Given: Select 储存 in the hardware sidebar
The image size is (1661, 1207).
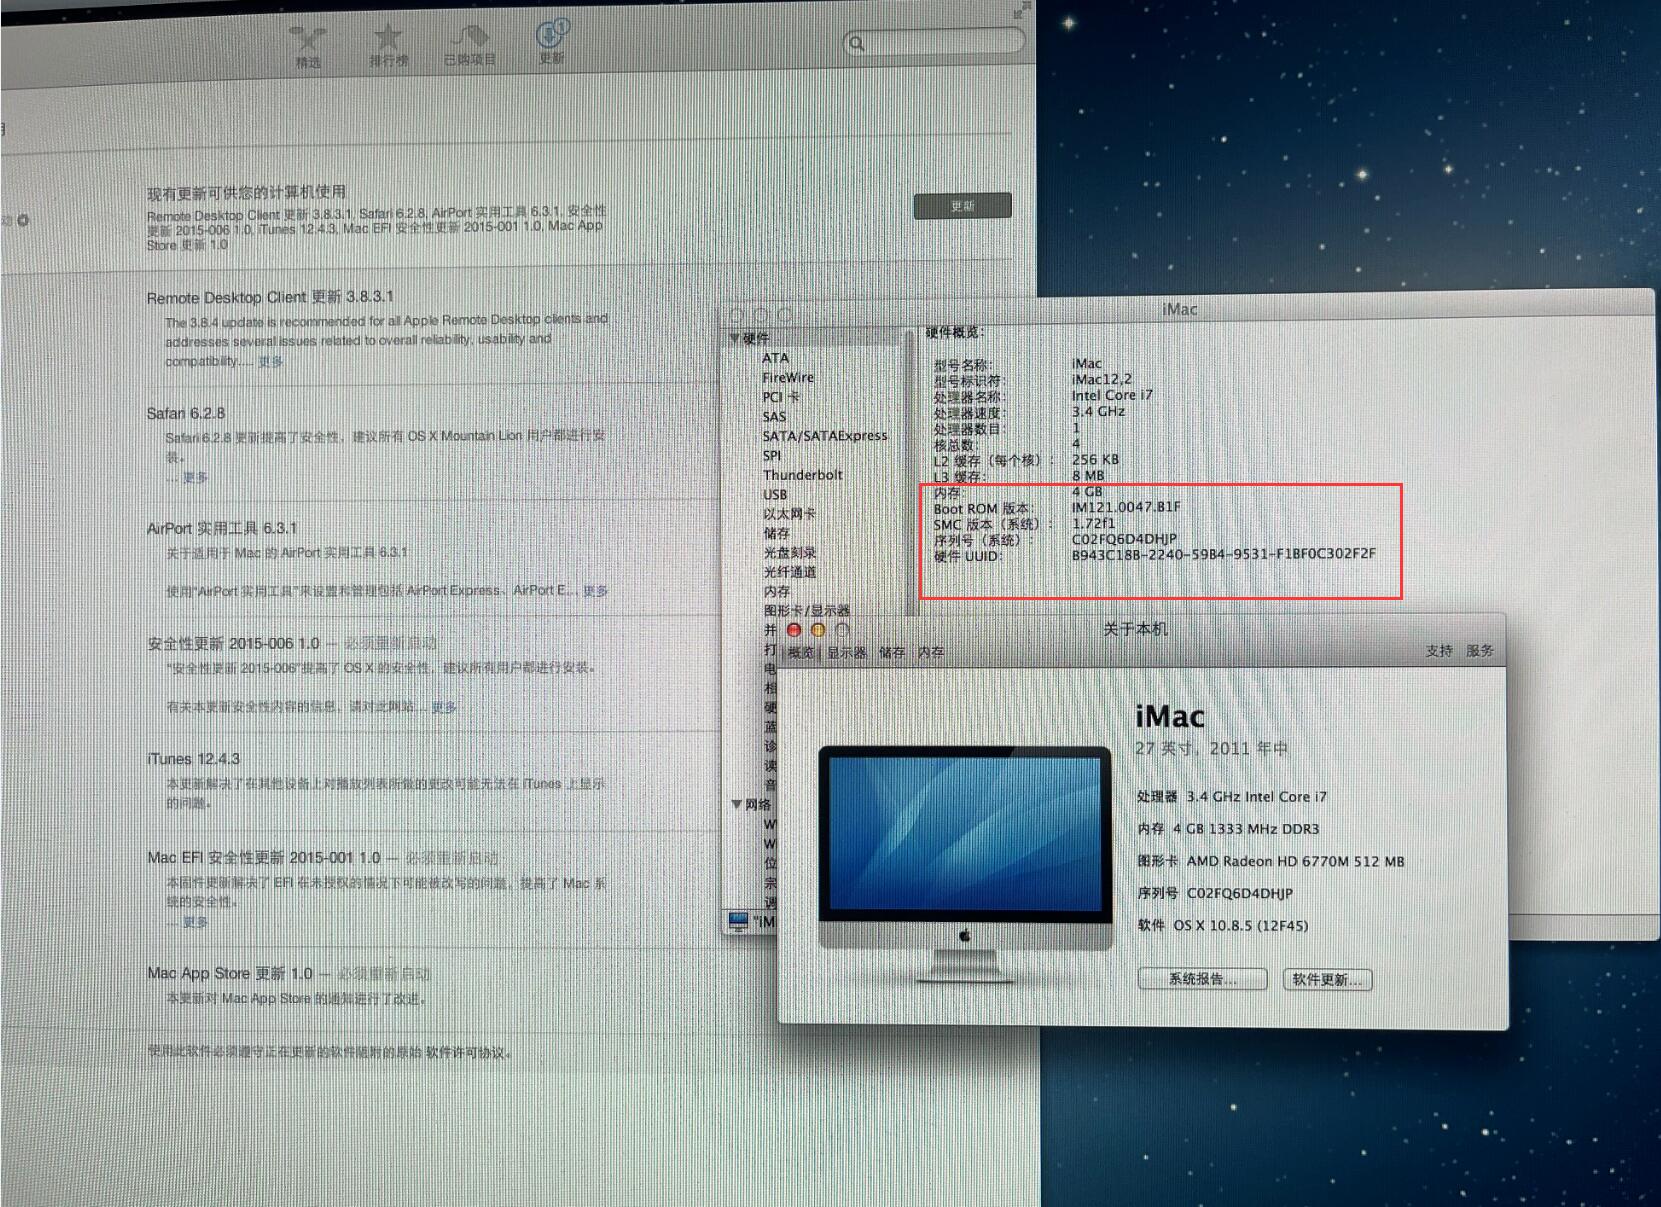Looking at the screenshot, I should coord(776,533).
